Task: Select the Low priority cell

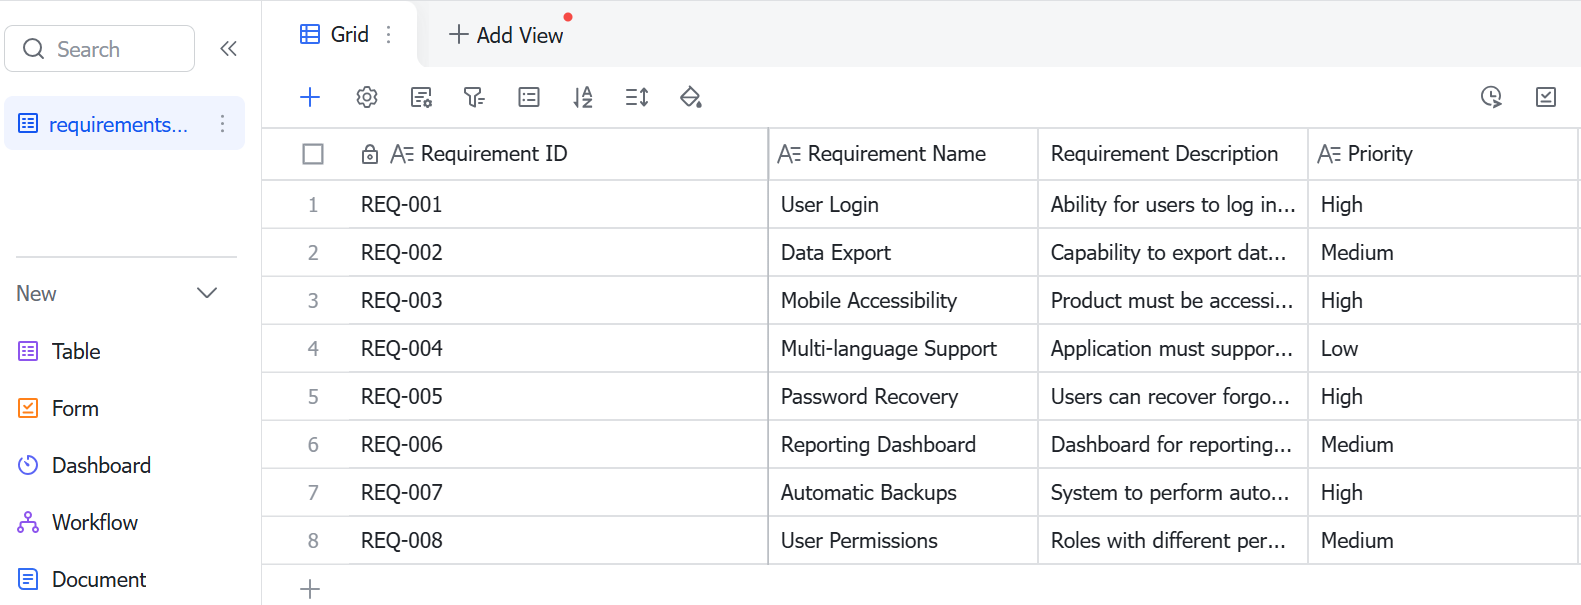Action: [1443, 349]
